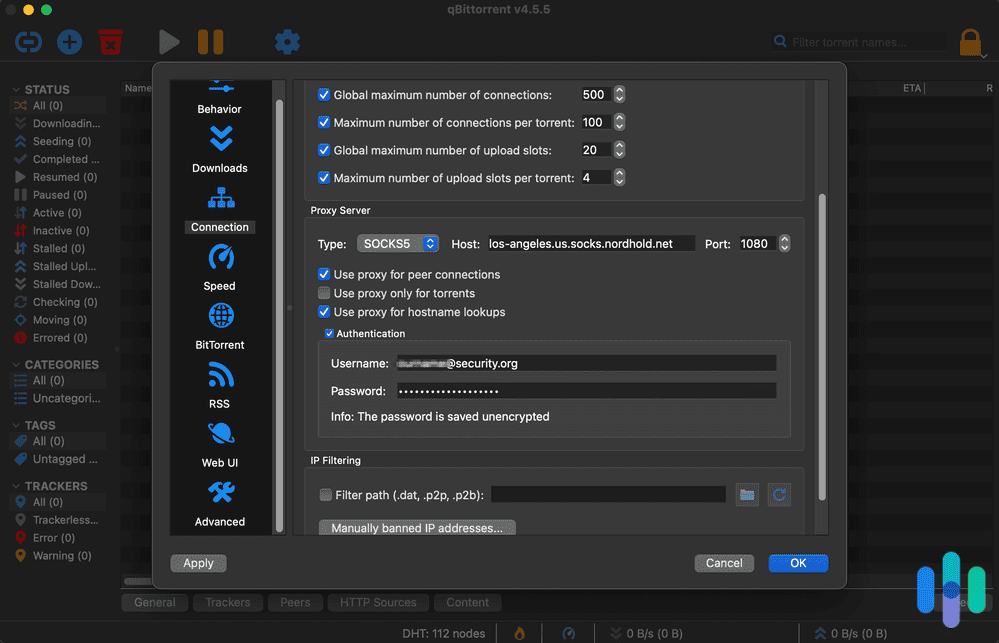The width and height of the screenshot is (999, 643).
Task: Open the Advanced settings page
Action: coord(219,503)
